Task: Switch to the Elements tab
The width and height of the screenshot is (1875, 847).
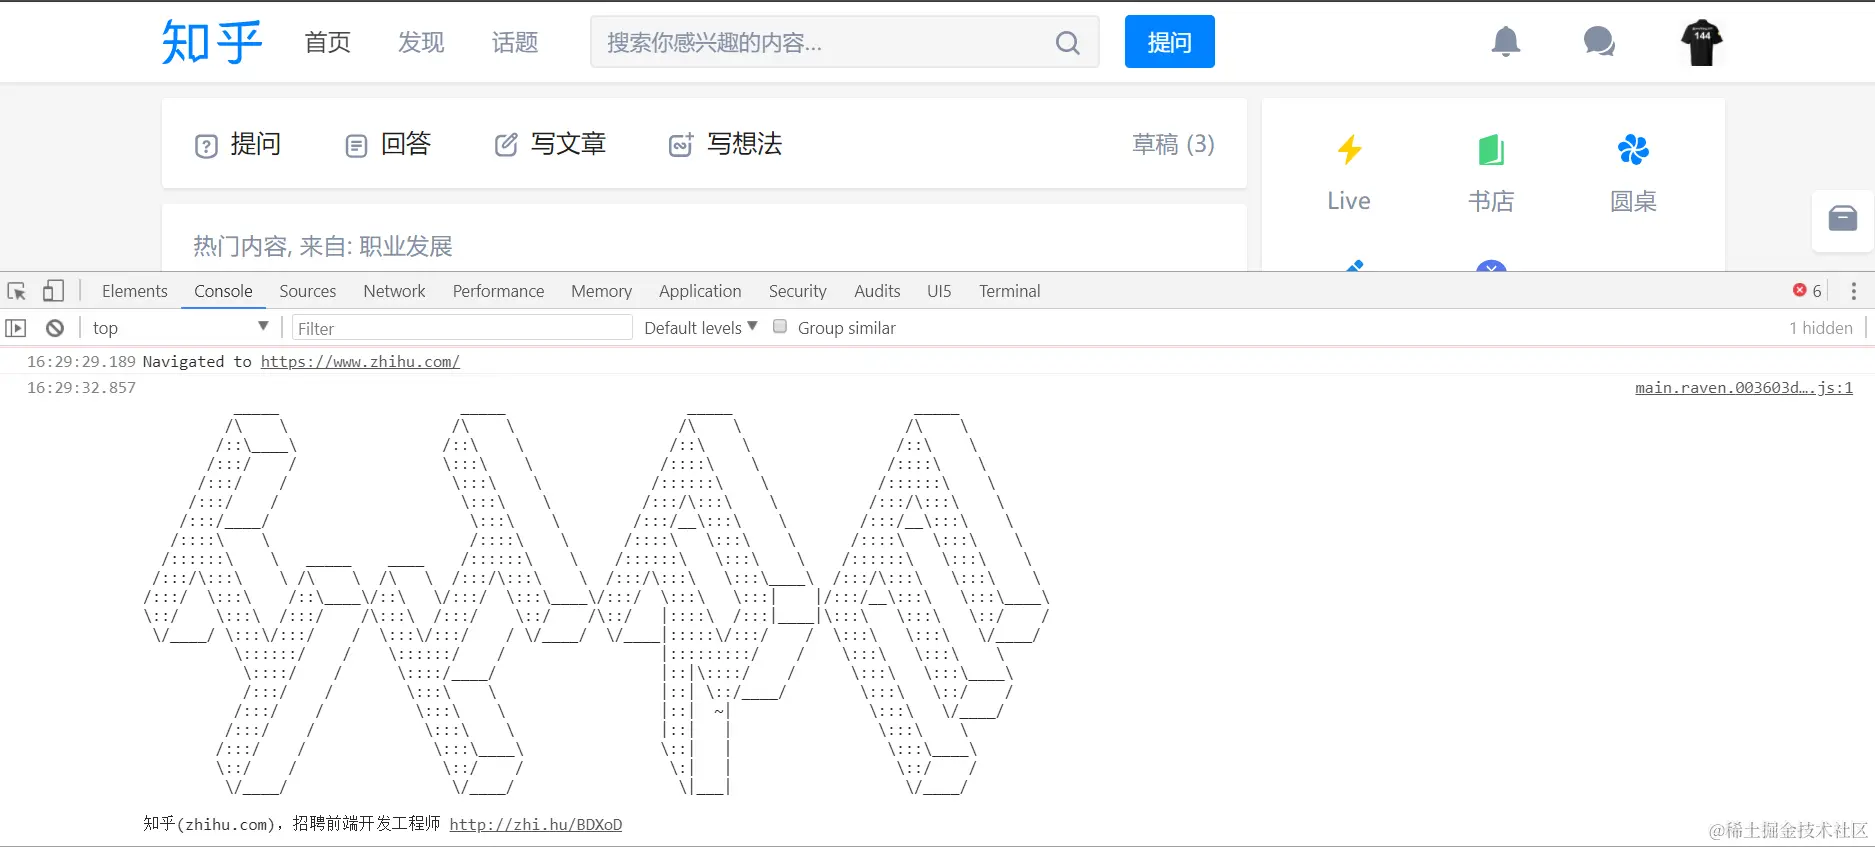Action: (135, 291)
